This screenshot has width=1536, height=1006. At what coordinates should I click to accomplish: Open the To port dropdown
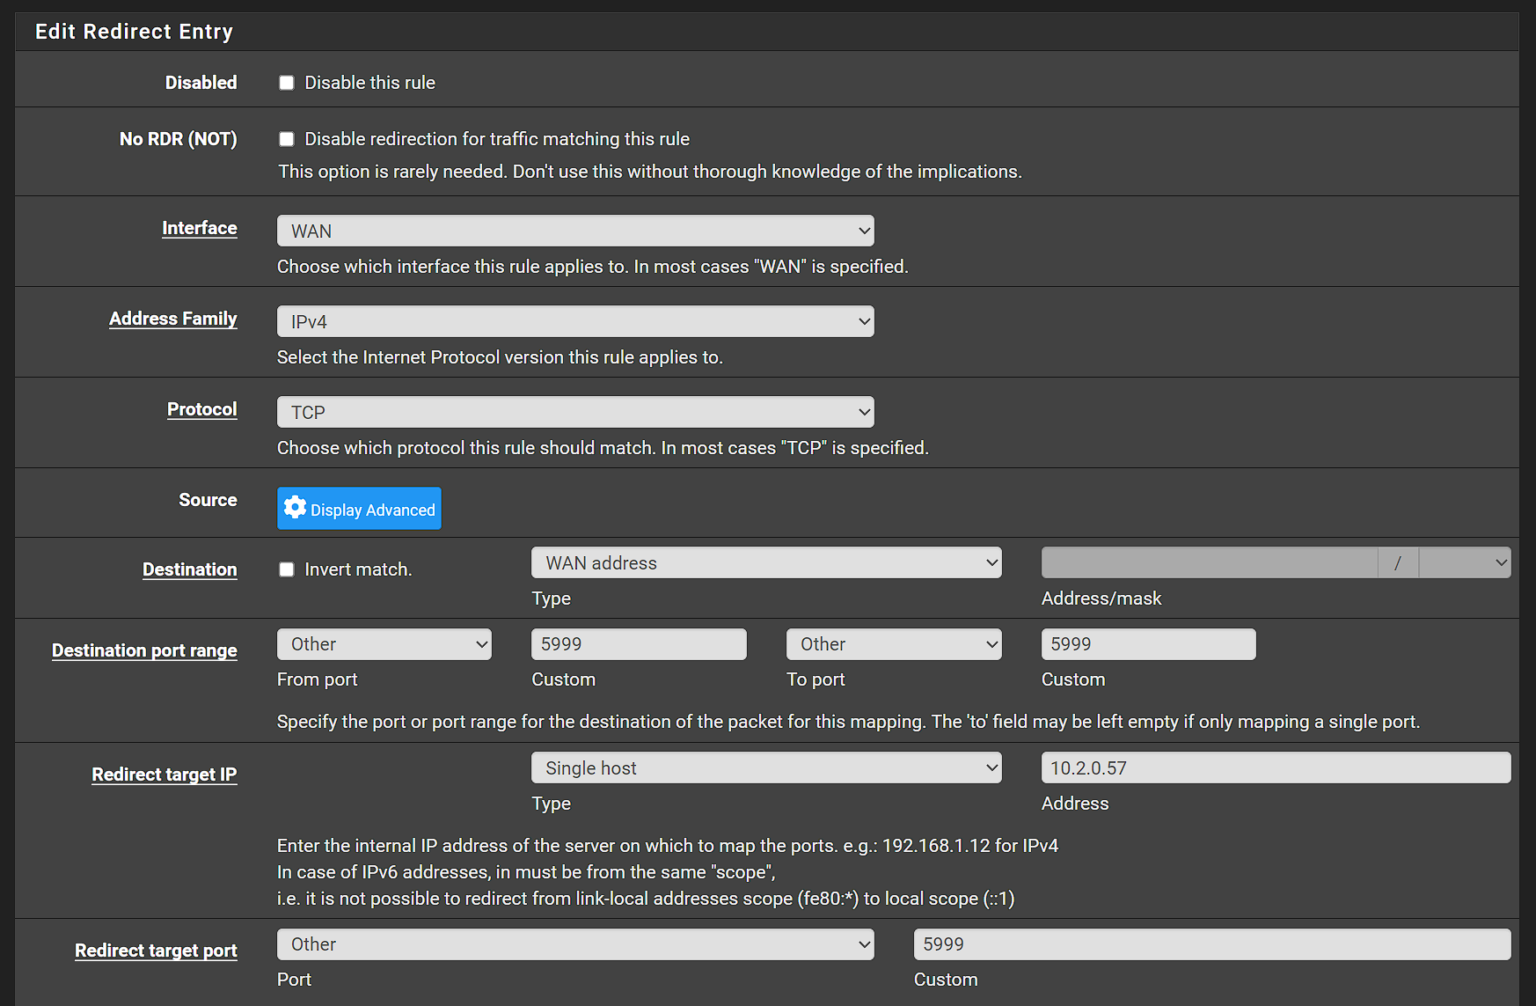tap(893, 643)
